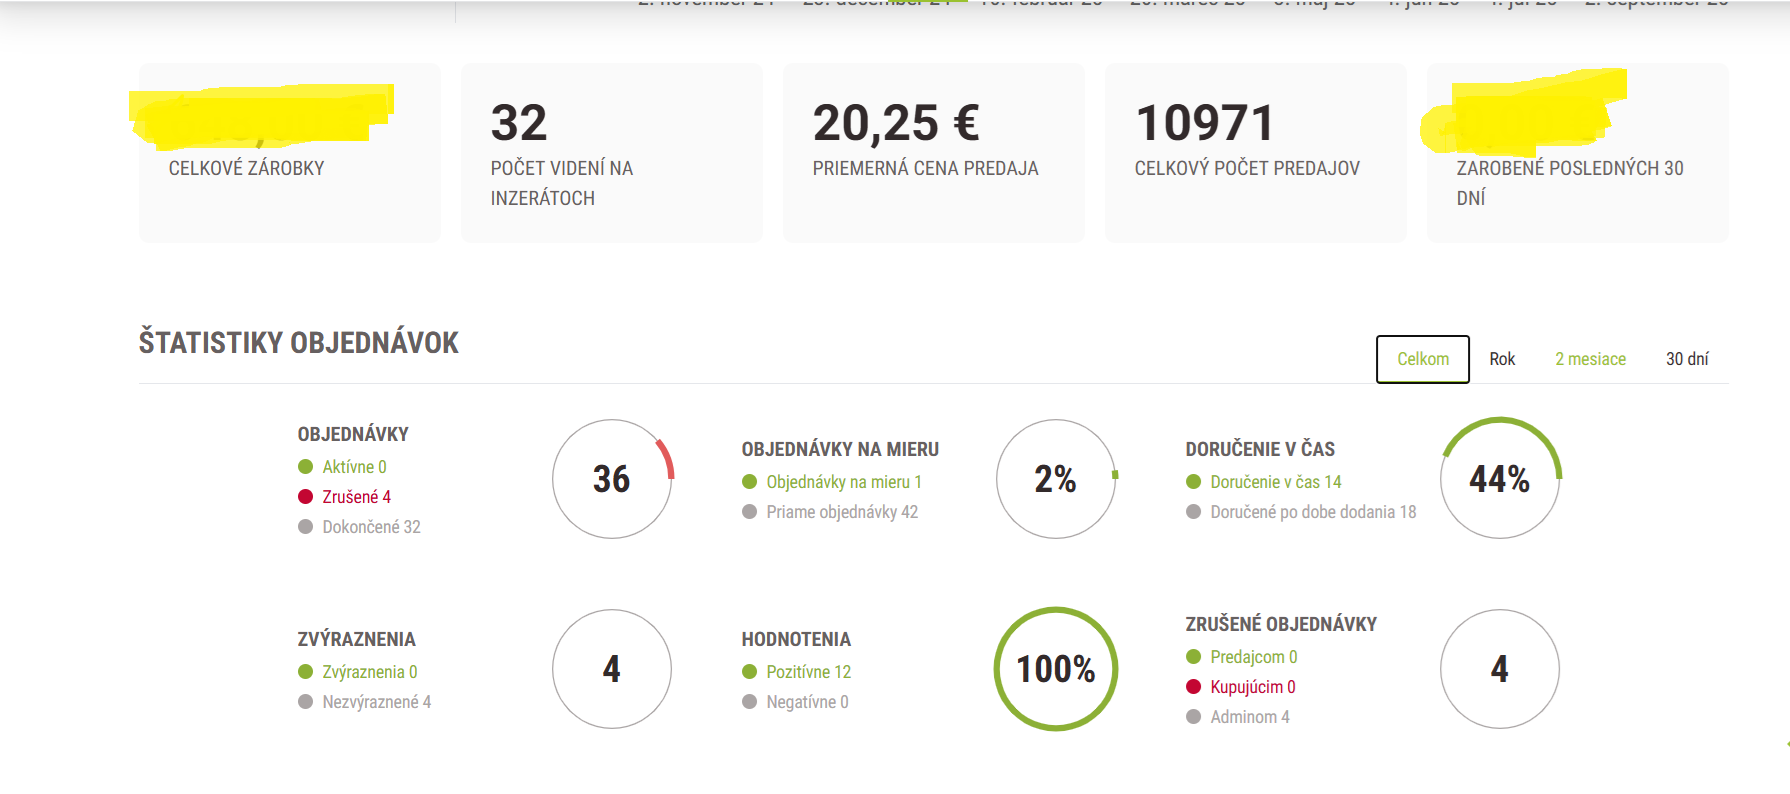Click the green dot beside Aktívne 0
This screenshot has width=1790, height=794.
(x=306, y=467)
